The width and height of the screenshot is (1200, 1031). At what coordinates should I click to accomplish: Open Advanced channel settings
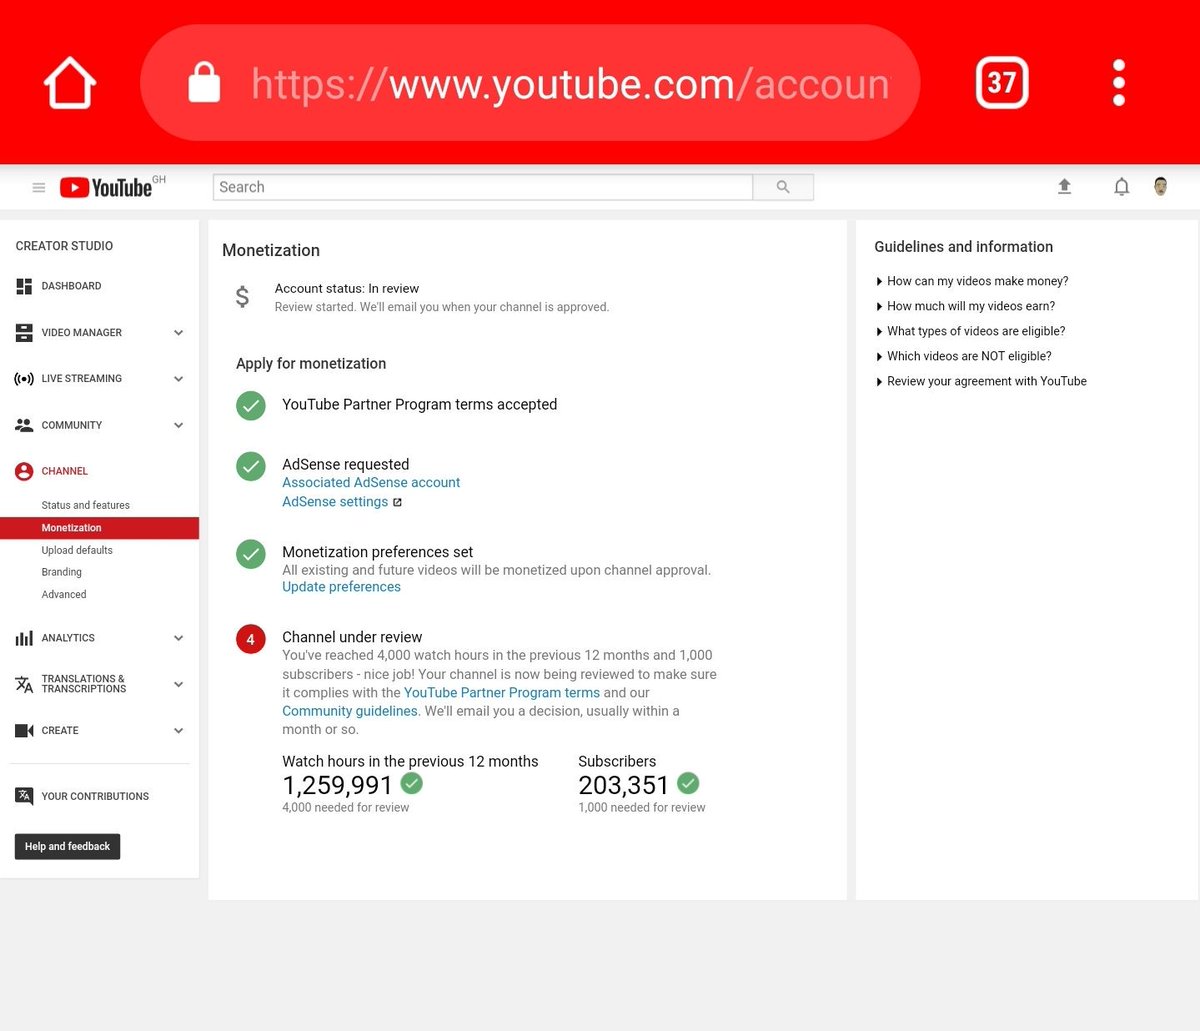64,594
